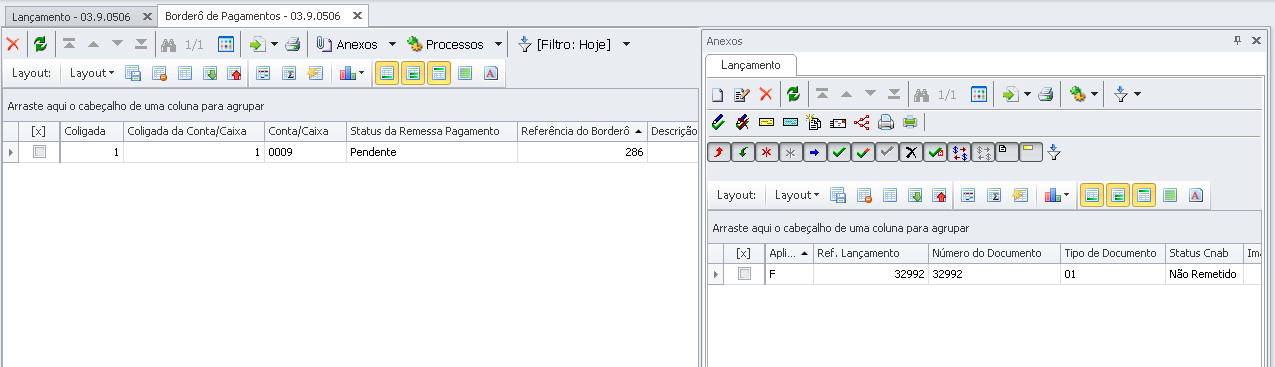Click the blue right-arrow status button
This screenshot has width=1275, height=367.
click(x=814, y=152)
